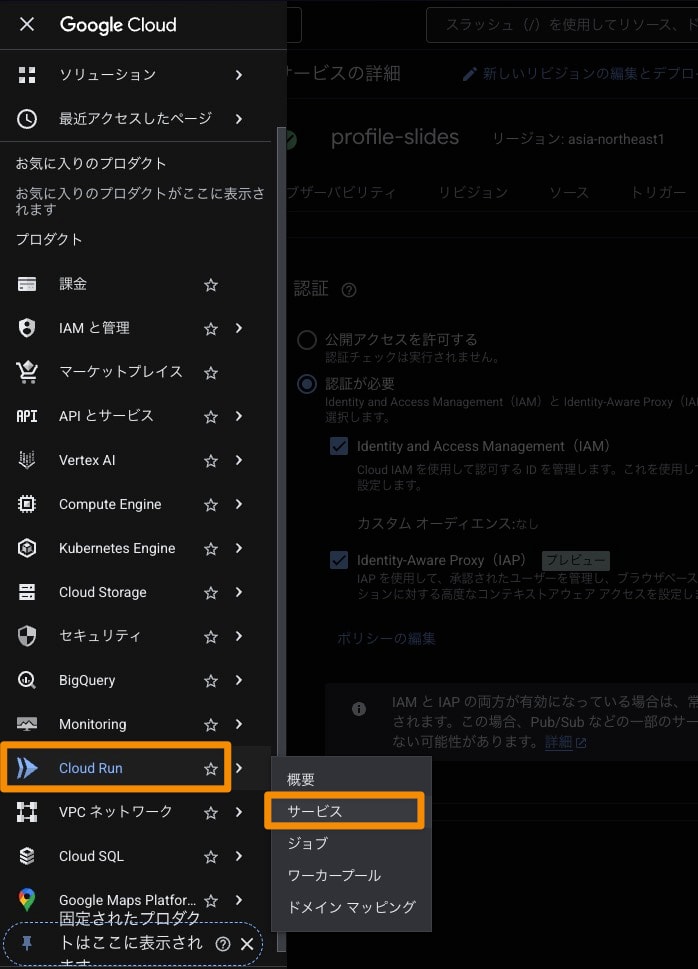Click the ポリシーの編集 link
This screenshot has width=698, height=969.
click(386, 639)
